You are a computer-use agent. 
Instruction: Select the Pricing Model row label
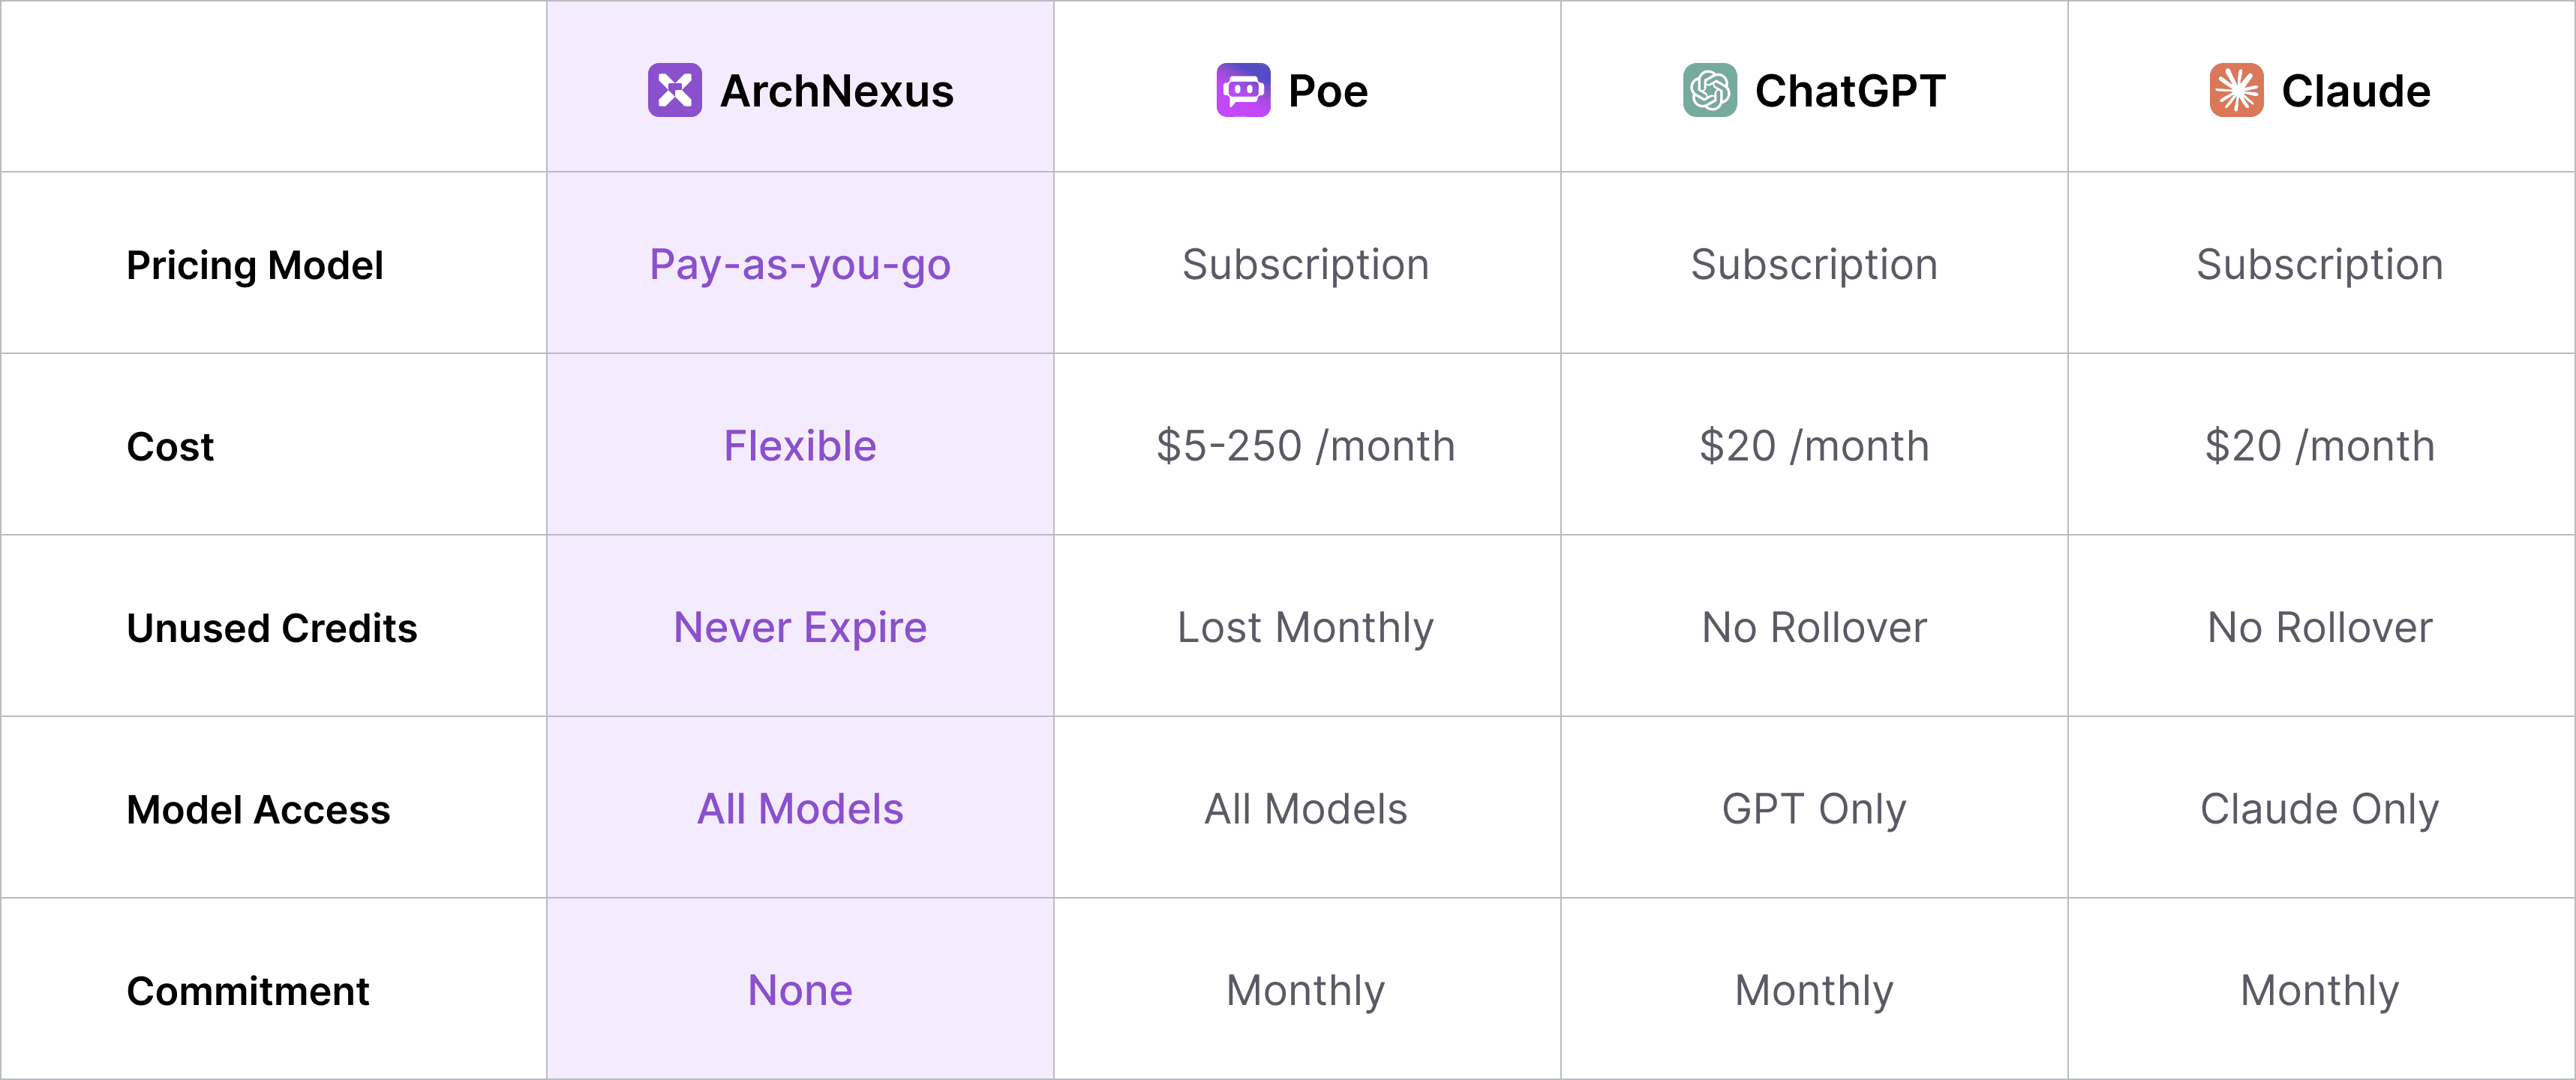tap(254, 265)
